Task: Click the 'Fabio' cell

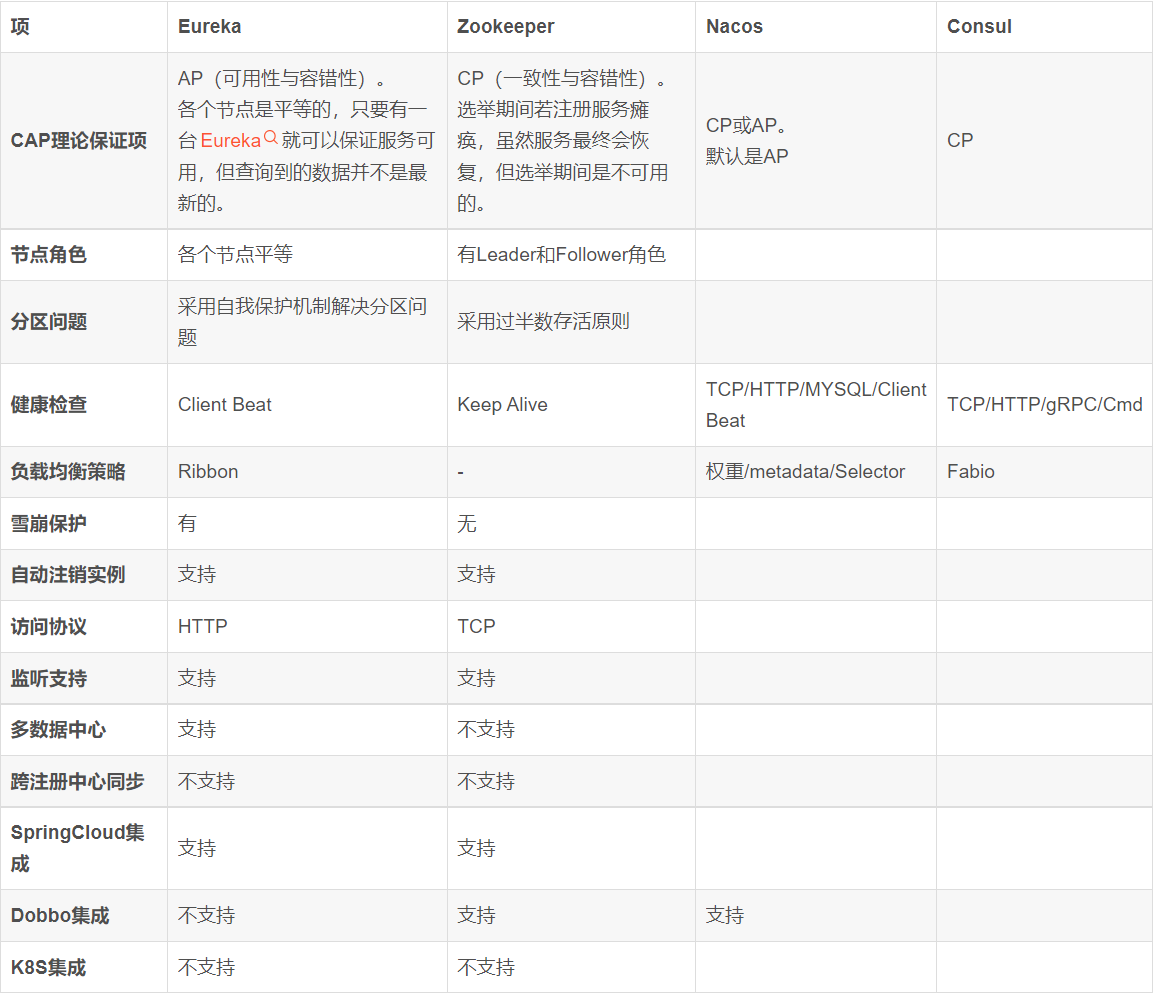Action: (1044, 471)
